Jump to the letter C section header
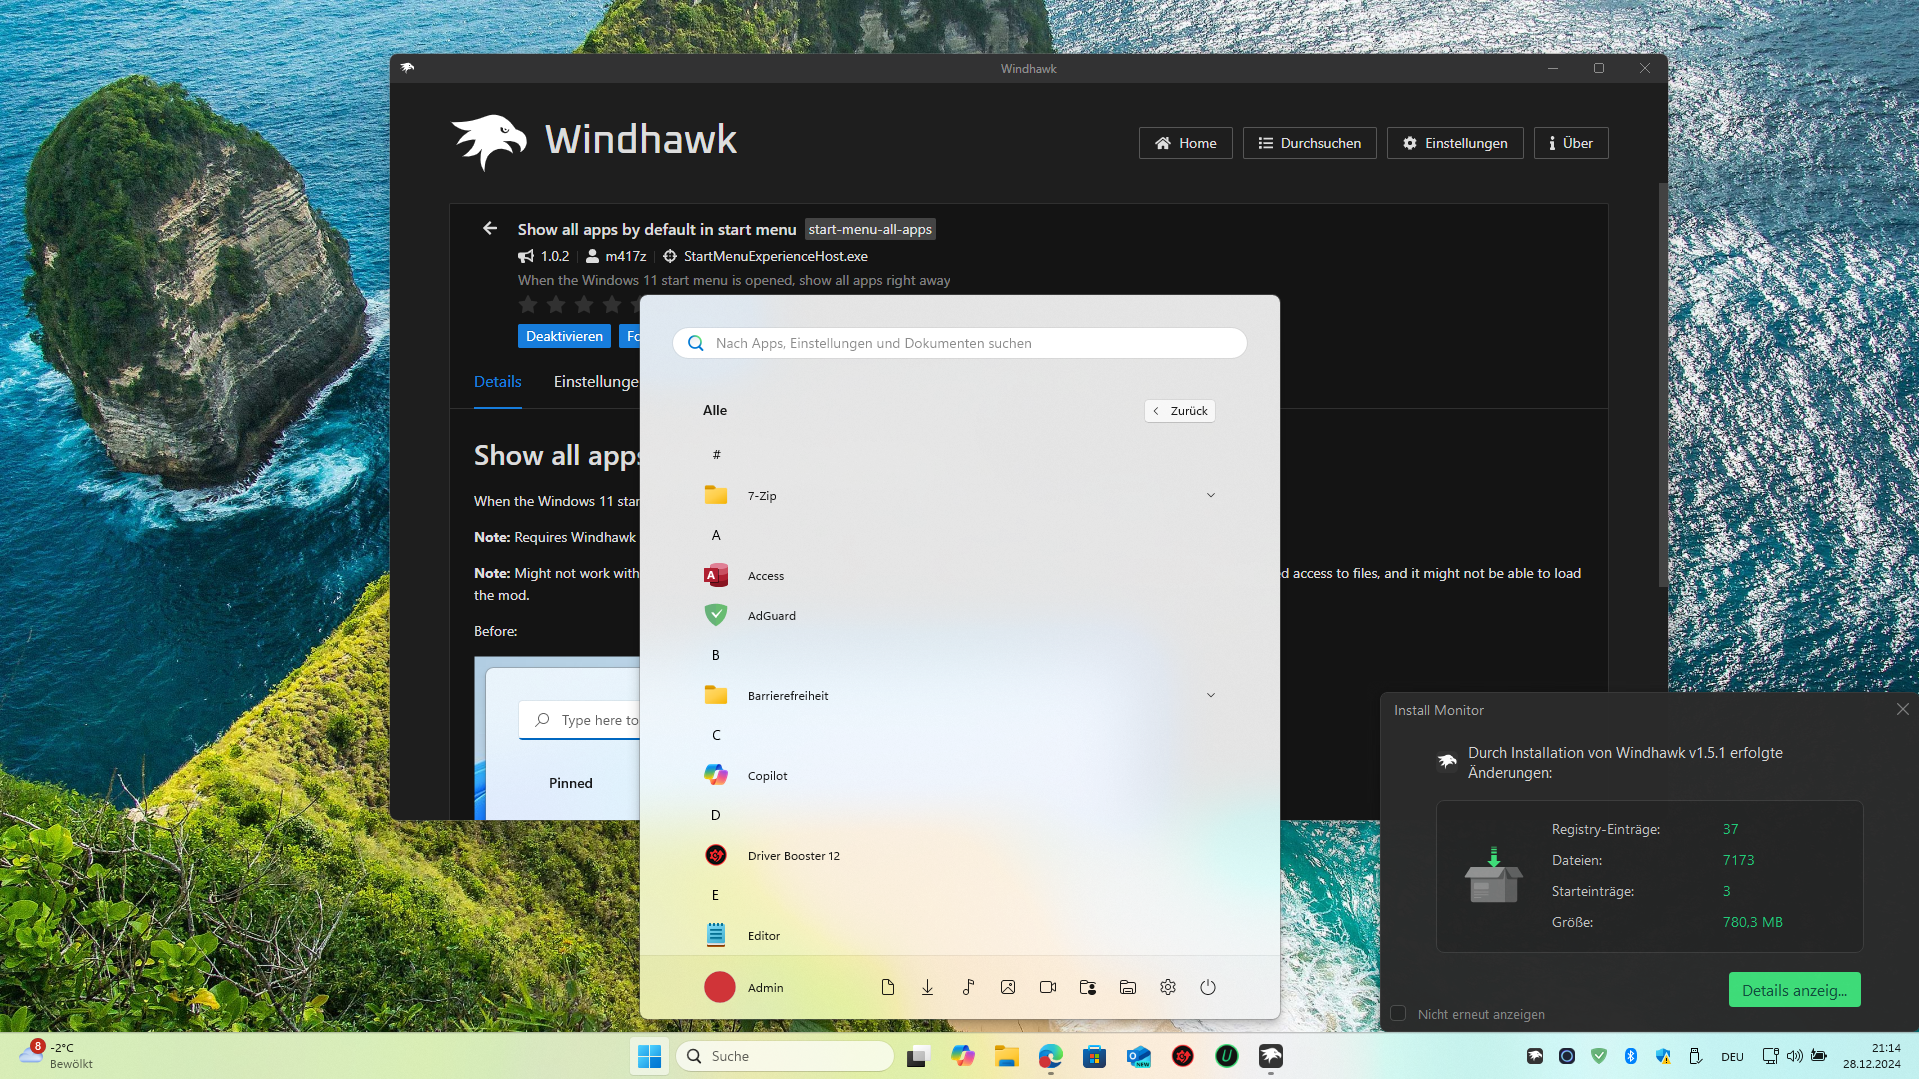The image size is (1919, 1079). [x=716, y=735]
